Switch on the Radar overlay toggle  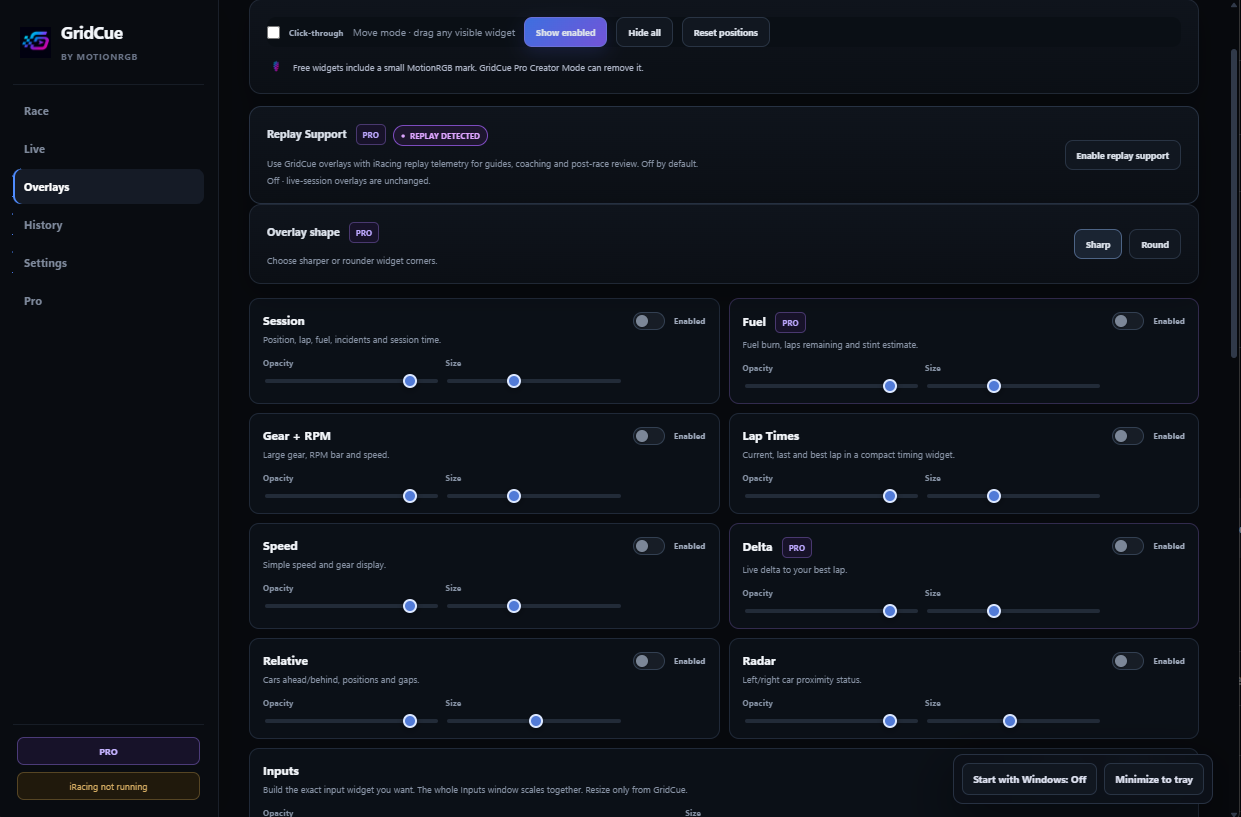[x=1128, y=661]
